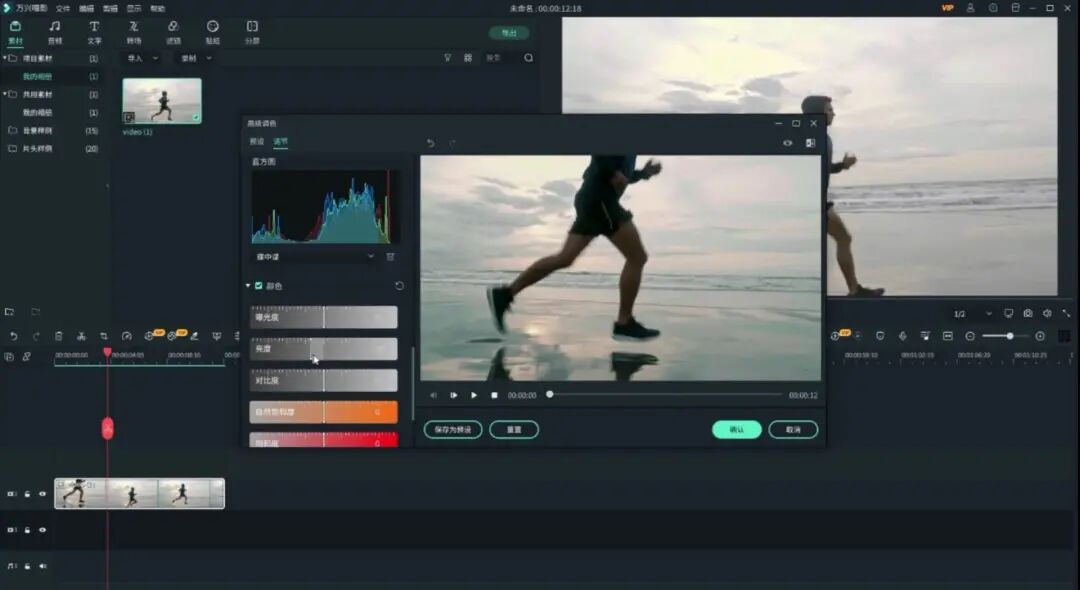
Task: Open the 导入 import dropdown
Action: point(143,59)
